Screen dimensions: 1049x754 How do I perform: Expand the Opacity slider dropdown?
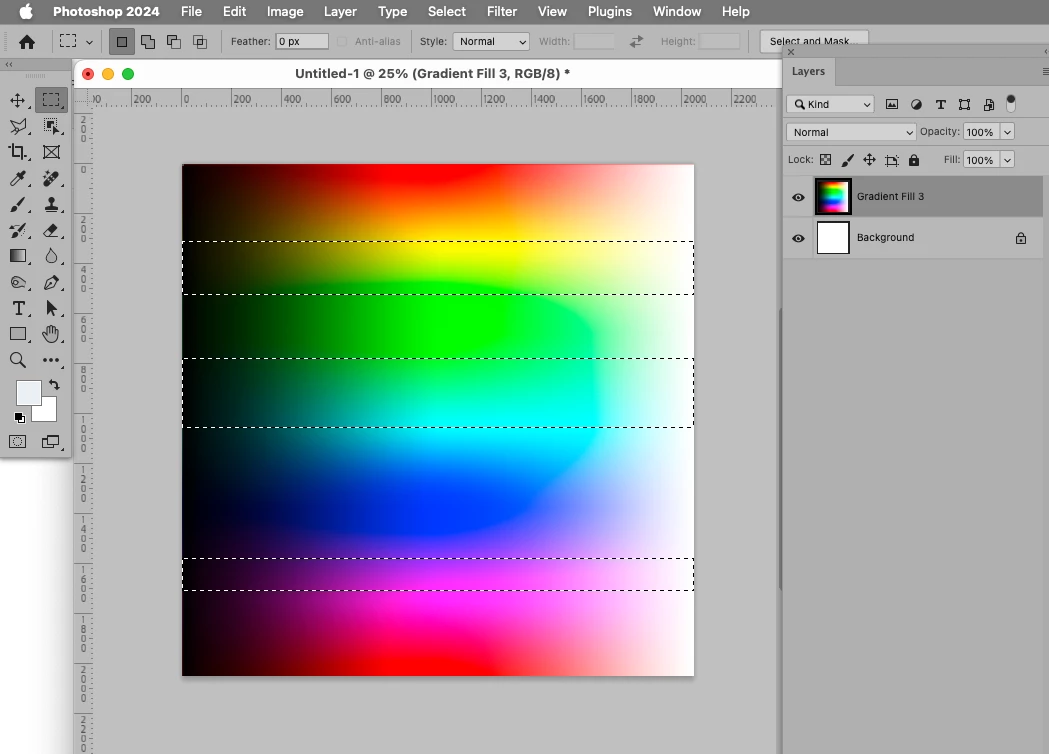(1007, 132)
